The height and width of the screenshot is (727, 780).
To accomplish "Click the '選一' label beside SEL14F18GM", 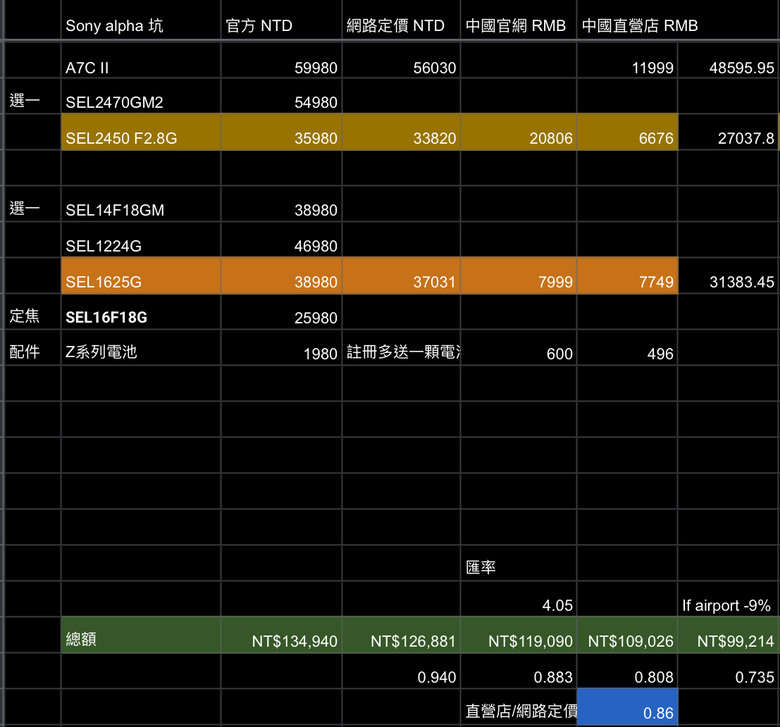I will click(32, 204).
